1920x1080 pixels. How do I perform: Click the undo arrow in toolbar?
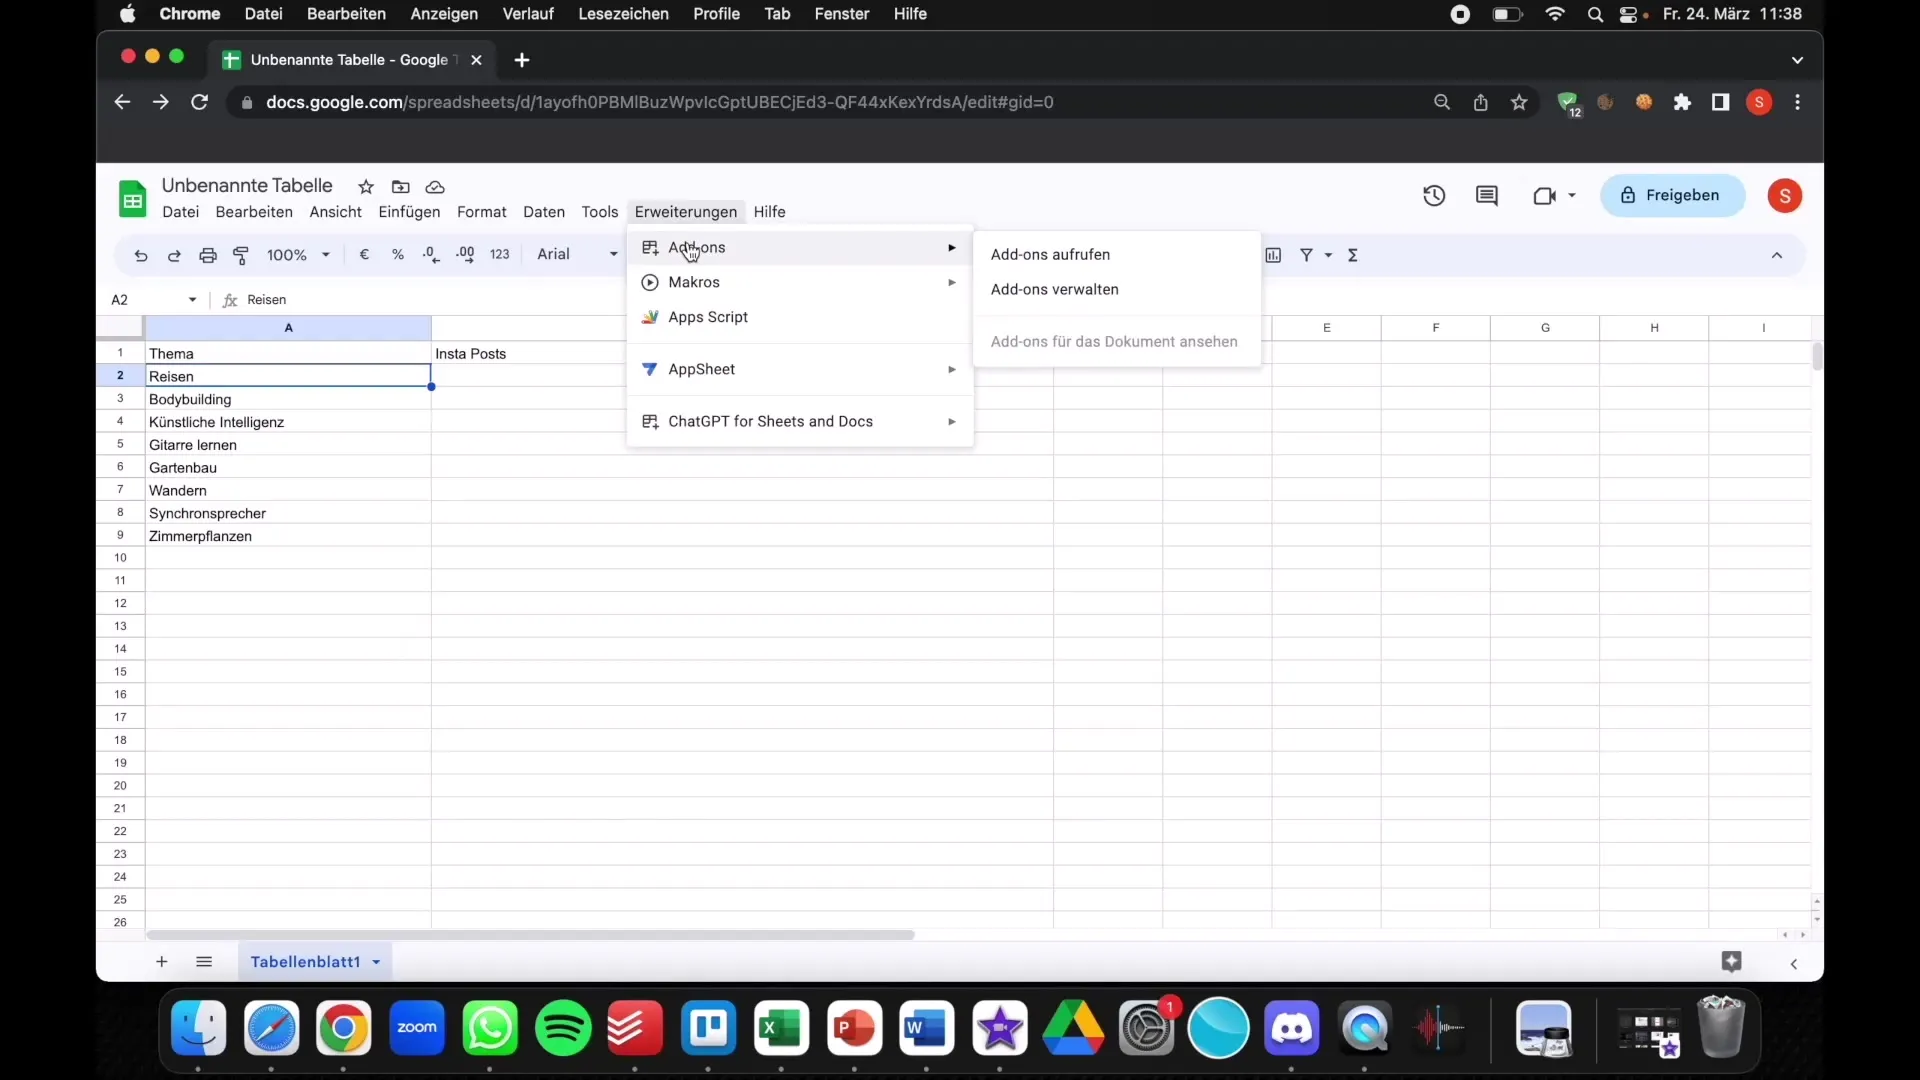(141, 256)
